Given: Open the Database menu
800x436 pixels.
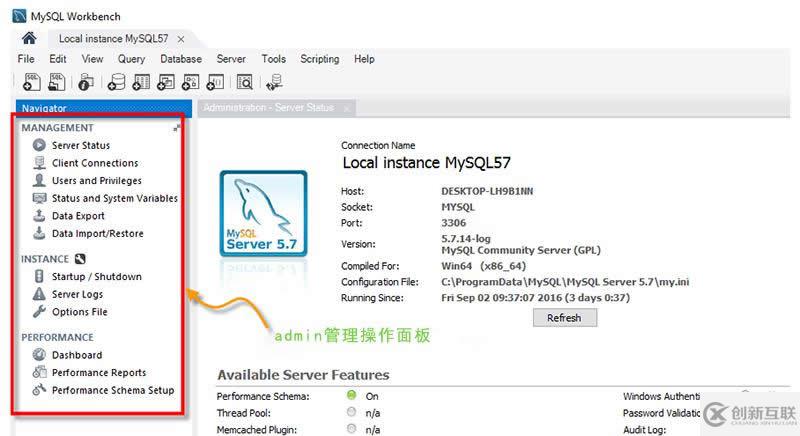Looking at the screenshot, I should [x=181, y=59].
